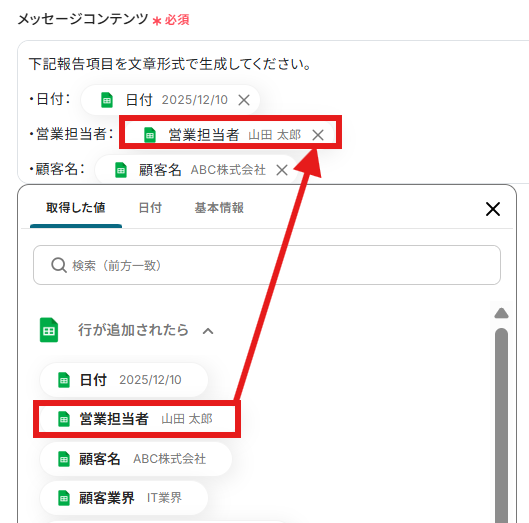Image resolution: width=529 pixels, height=523 pixels.
Task: Click the Google Sheets icon beside 行が追加されたら
Action: [49, 330]
